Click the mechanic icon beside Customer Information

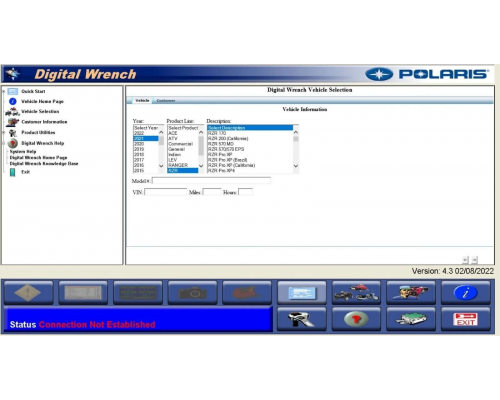click(x=13, y=122)
